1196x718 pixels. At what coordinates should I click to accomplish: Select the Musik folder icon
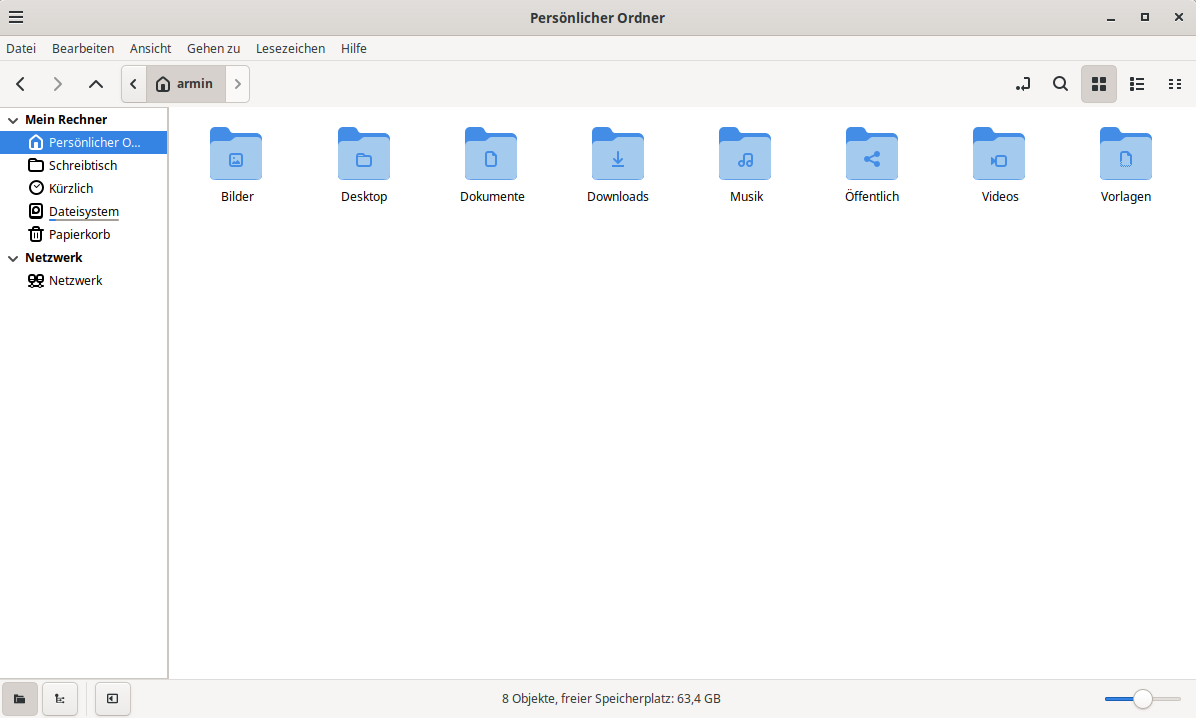tap(745, 155)
